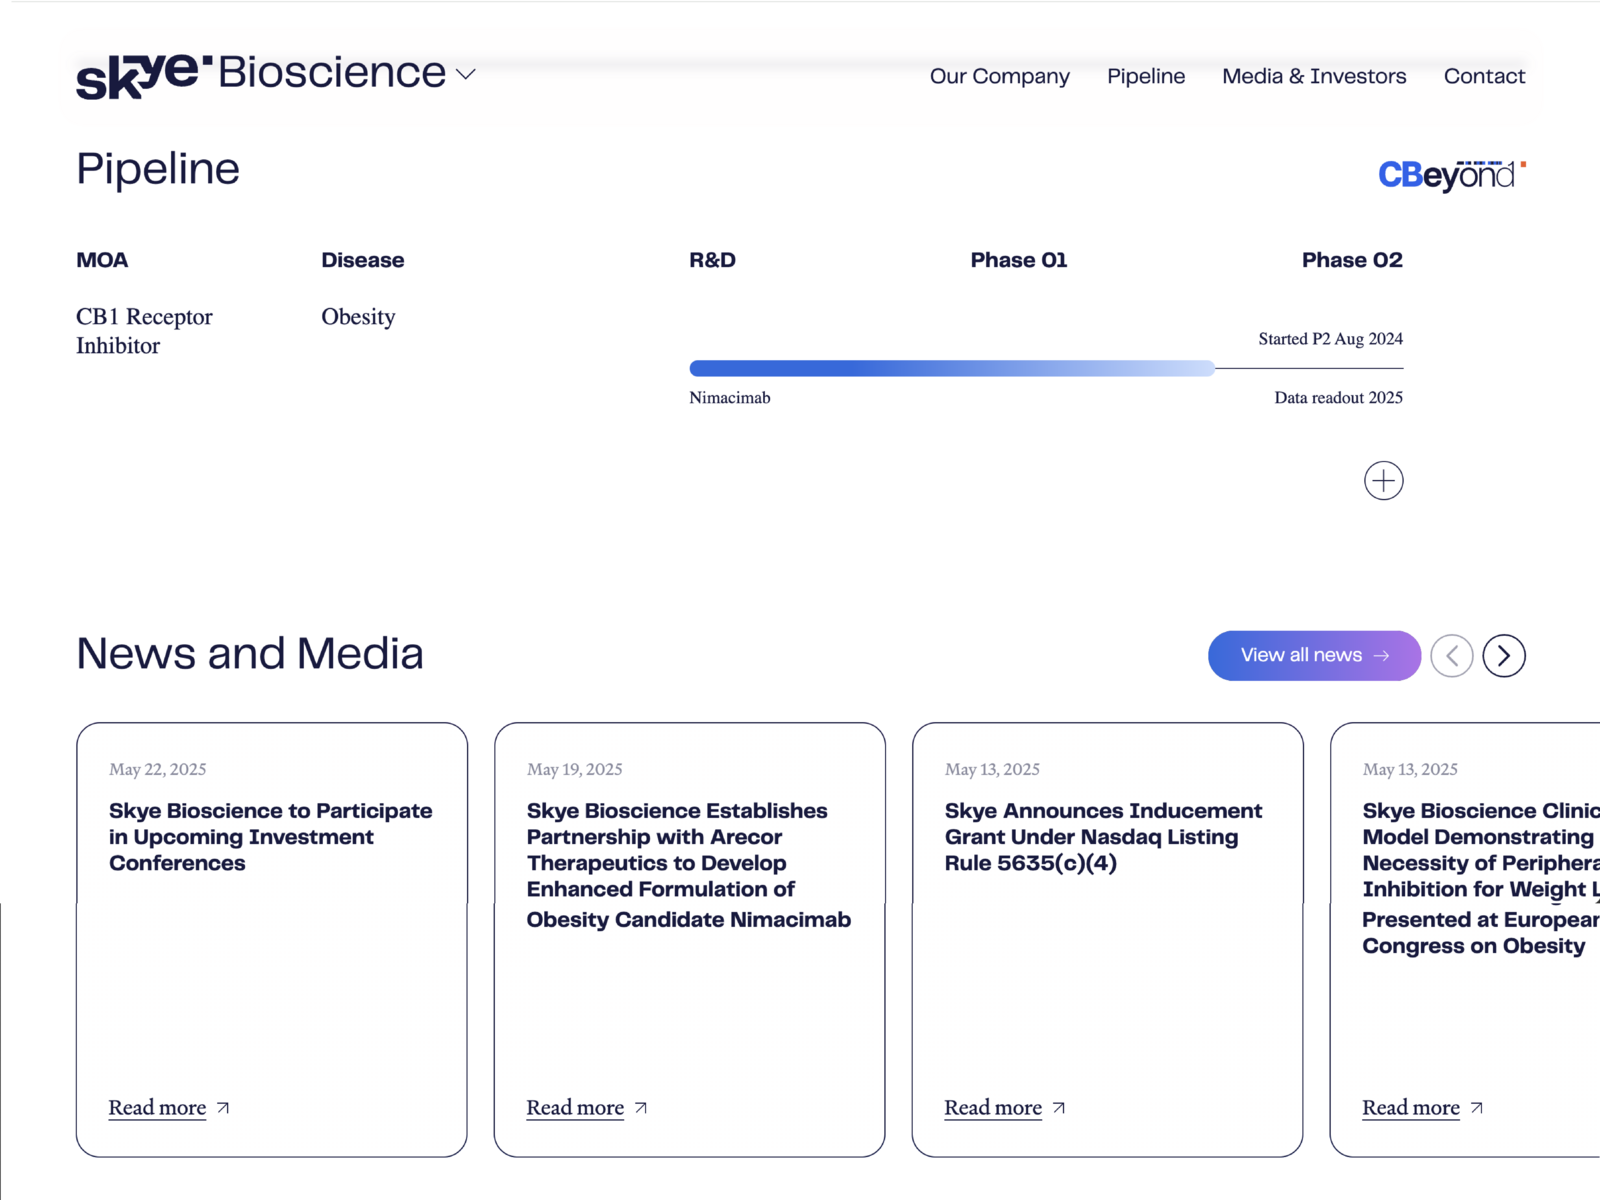The width and height of the screenshot is (1600, 1200).
Task: Click the 'Phase 01' column header
Action: click(1019, 260)
